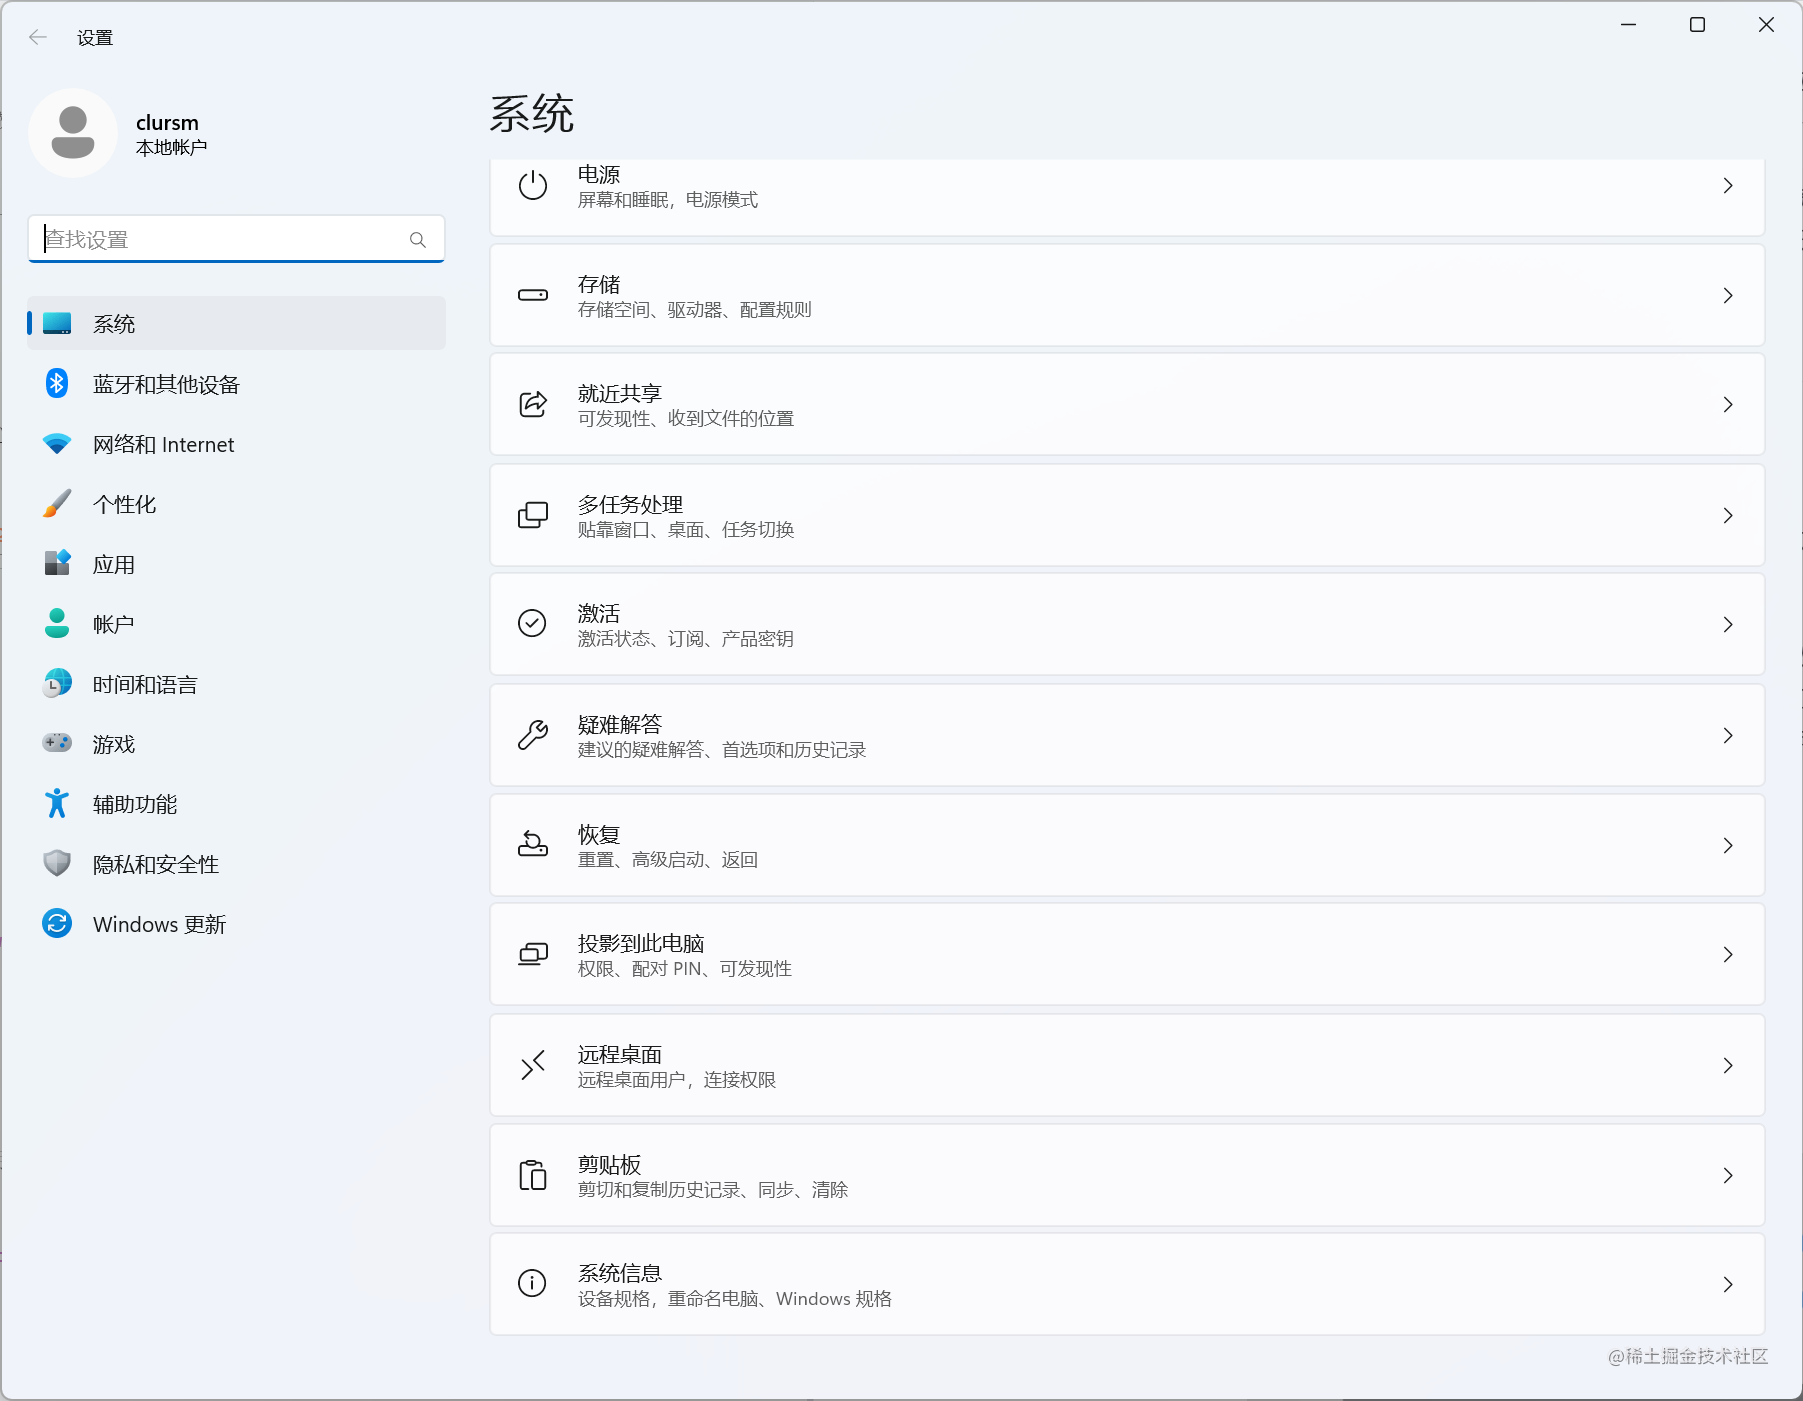Open the 辅助功能 label
Screen dimensions: 1803x1401
click(x=135, y=804)
